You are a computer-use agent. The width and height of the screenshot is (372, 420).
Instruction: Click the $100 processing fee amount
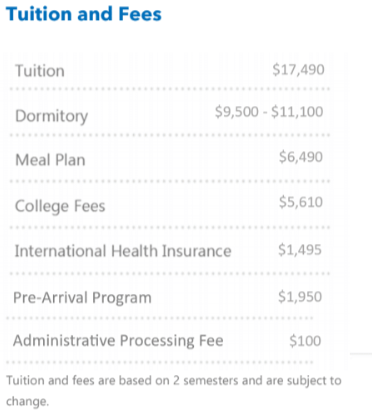[x=305, y=341]
